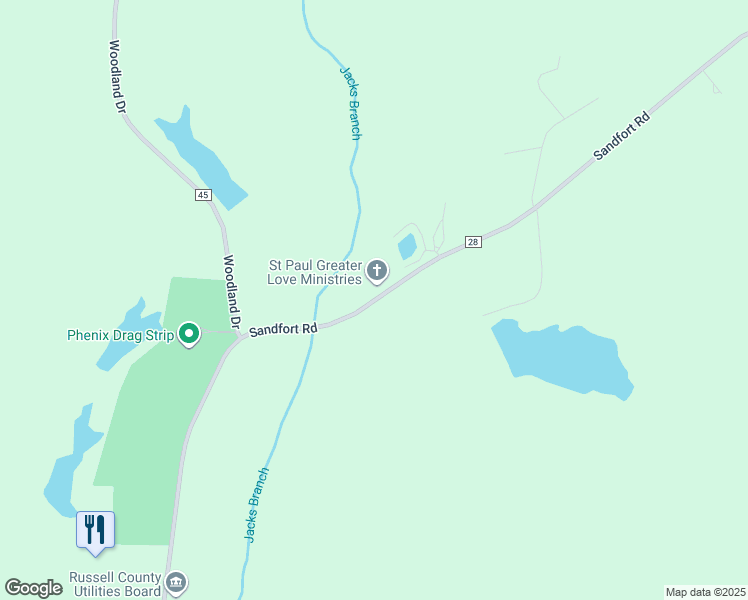The width and height of the screenshot is (748, 600).
Task: Click the small pond beside route 28
Action: (407, 246)
